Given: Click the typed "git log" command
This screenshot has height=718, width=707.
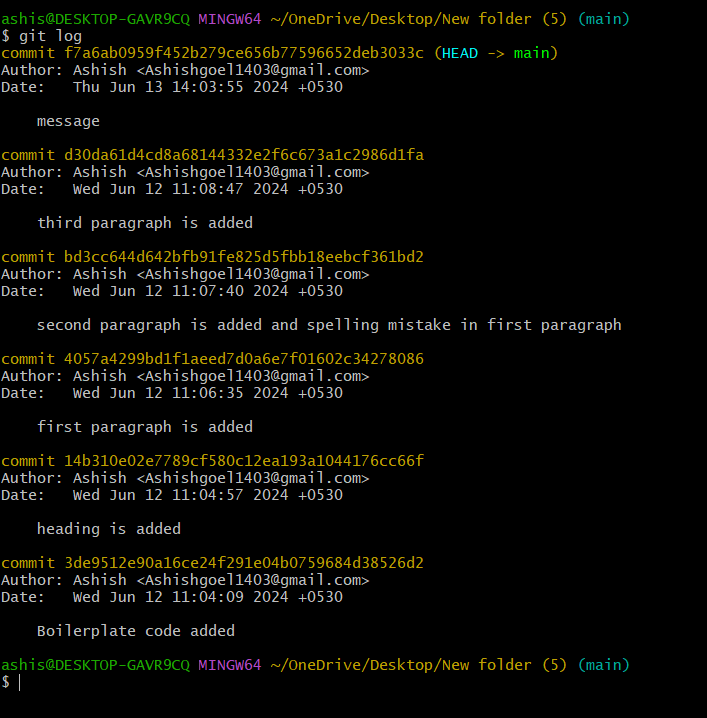Looking at the screenshot, I should pyautogui.click(x=50, y=36).
